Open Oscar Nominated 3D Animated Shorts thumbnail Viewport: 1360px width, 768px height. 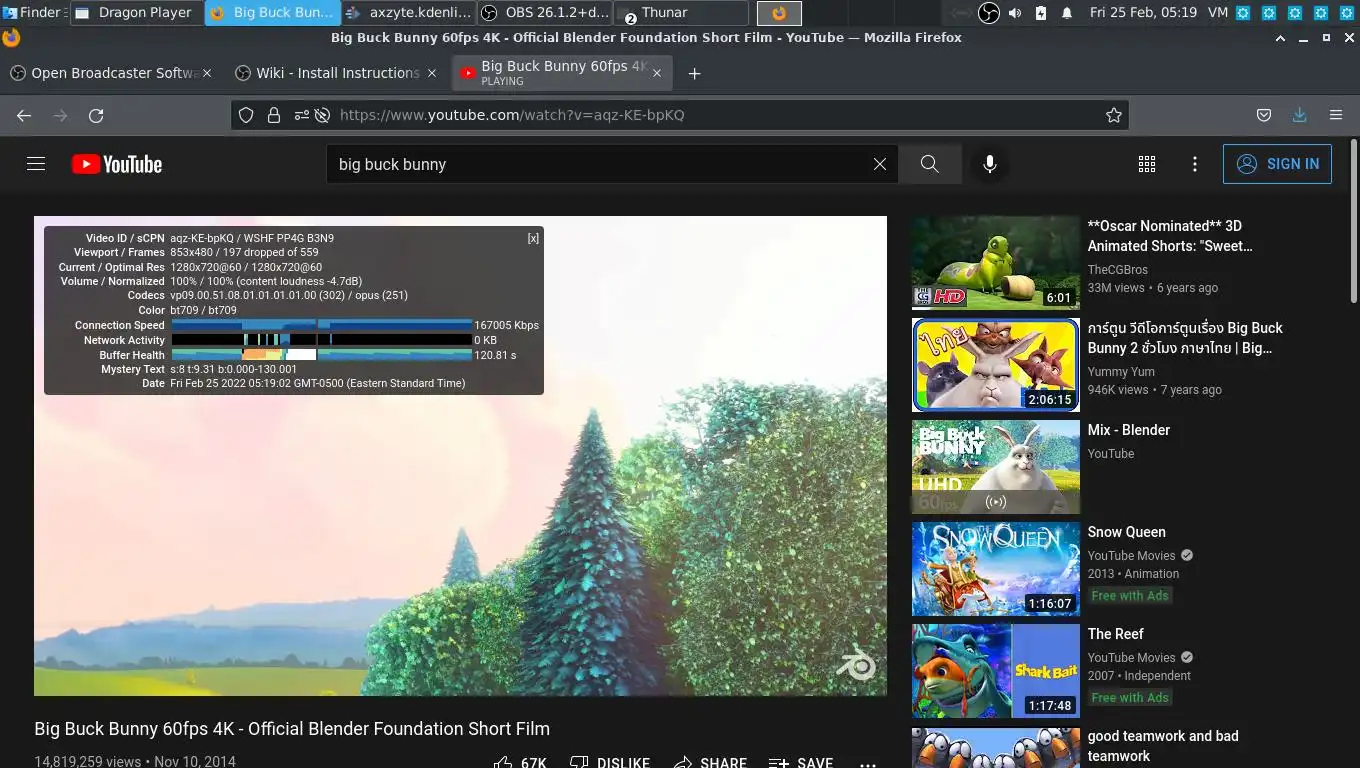click(996, 263)
